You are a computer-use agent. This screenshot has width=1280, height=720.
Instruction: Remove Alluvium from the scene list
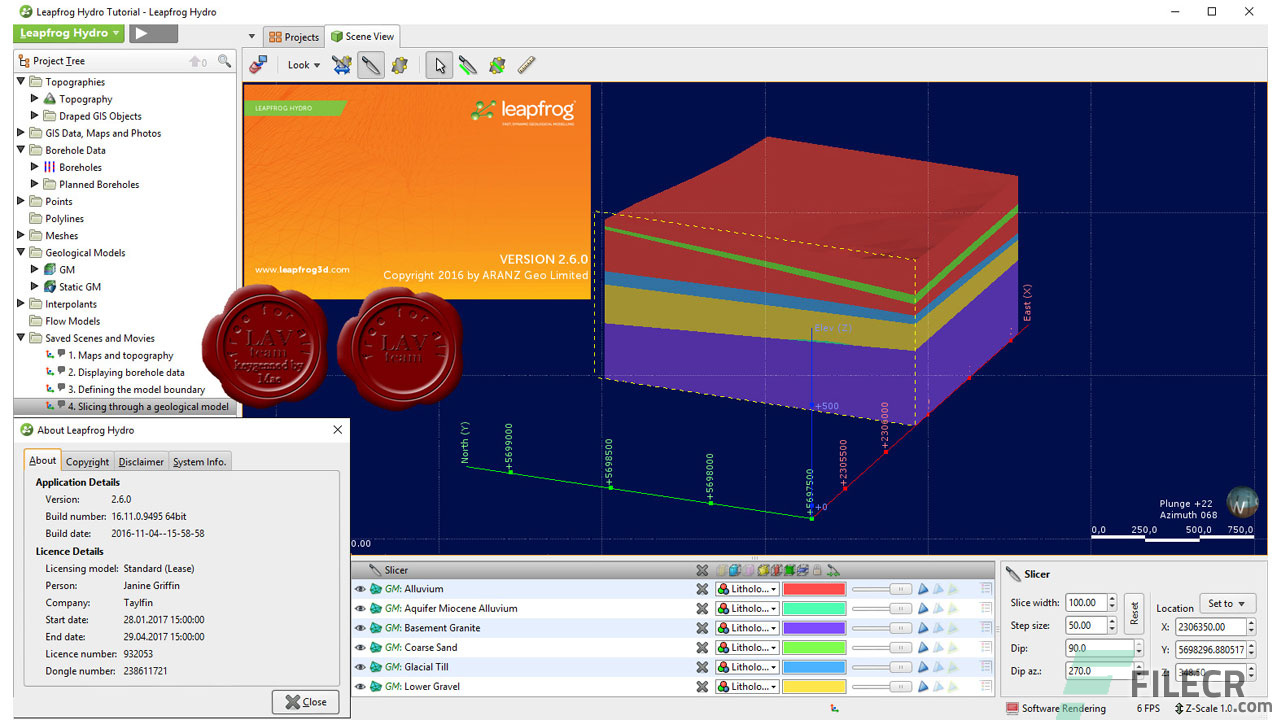[702, 589]
